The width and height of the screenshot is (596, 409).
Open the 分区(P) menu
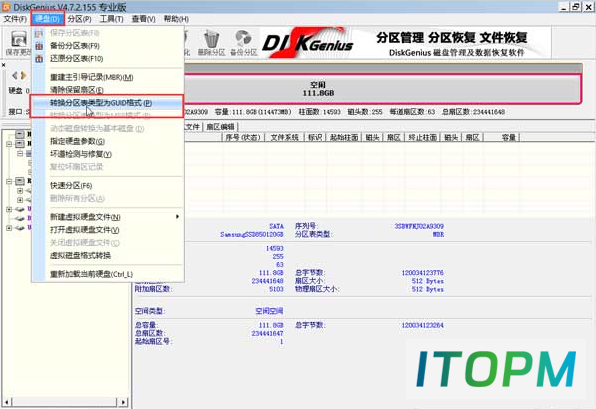point(79,19)
